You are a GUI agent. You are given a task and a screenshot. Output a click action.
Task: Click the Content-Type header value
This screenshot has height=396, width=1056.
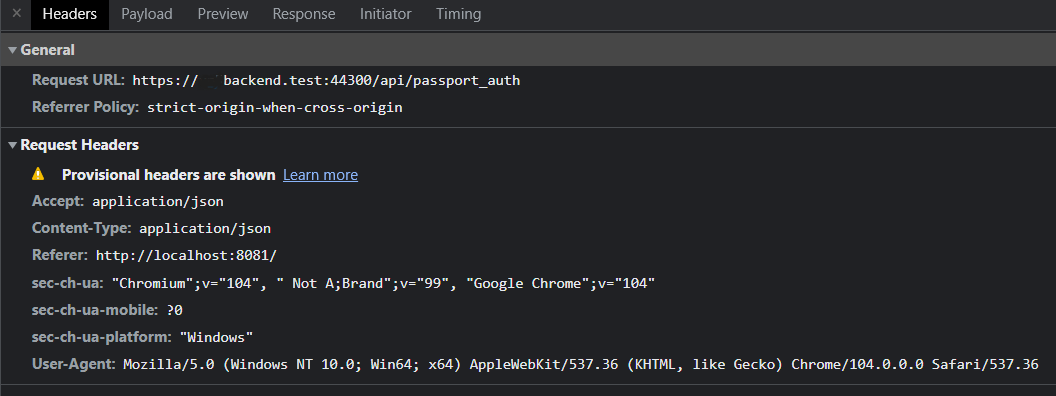pyautogui.click(x=205, y=228)
